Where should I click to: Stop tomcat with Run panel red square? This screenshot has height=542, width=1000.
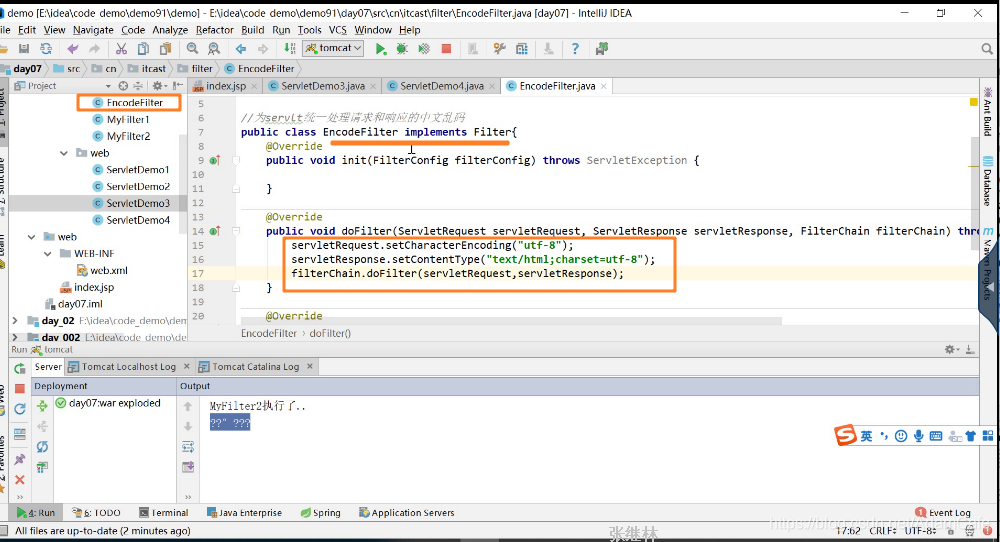point(20,388)
